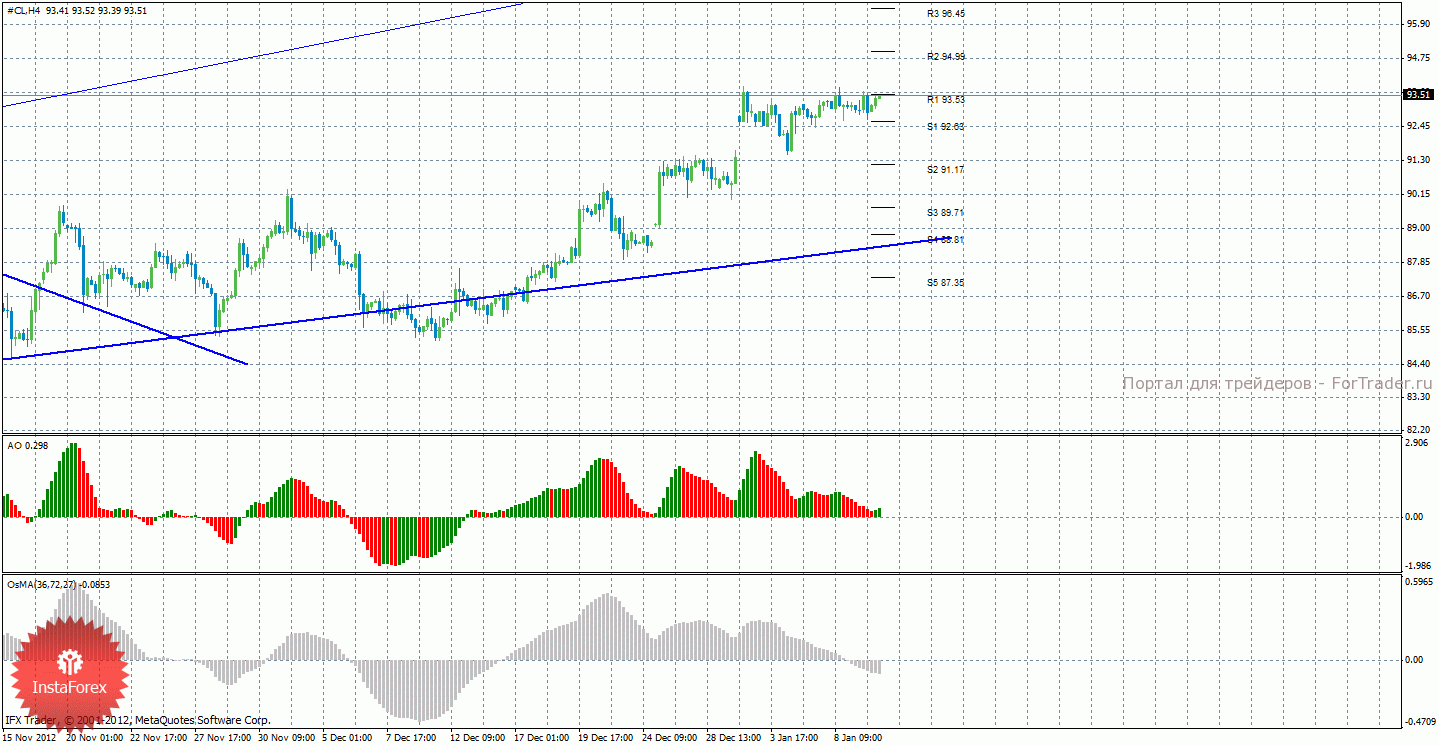Select the R1 93.53 pivot label

pyautogui.click(x=946, y=100)
